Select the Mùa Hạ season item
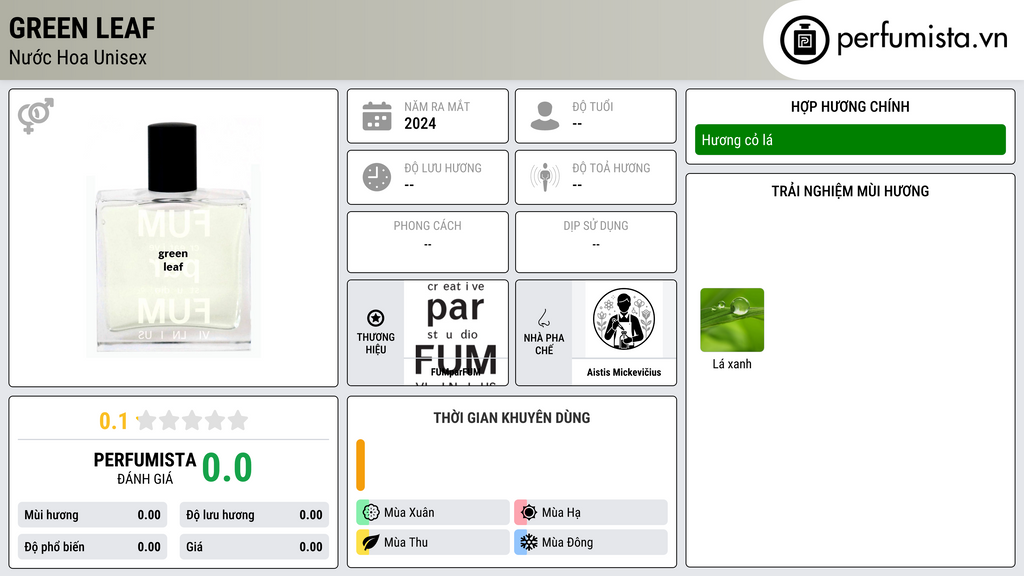This screenshot has width=1024, height=576. coord(591,513)
